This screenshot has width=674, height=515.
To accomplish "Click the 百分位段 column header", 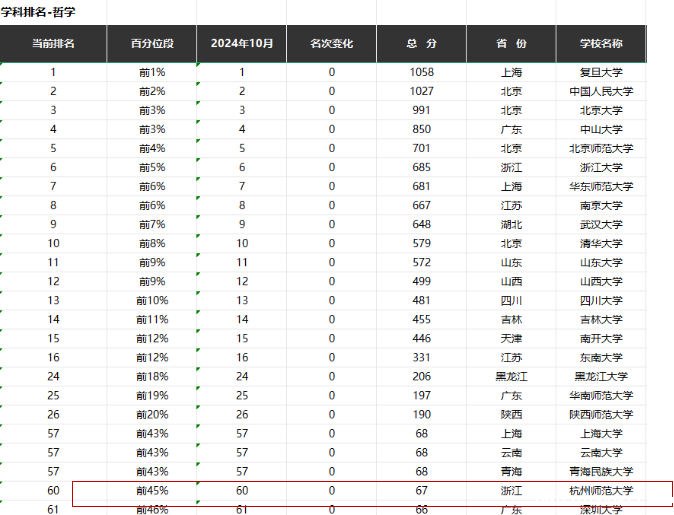I will [152, 44].
